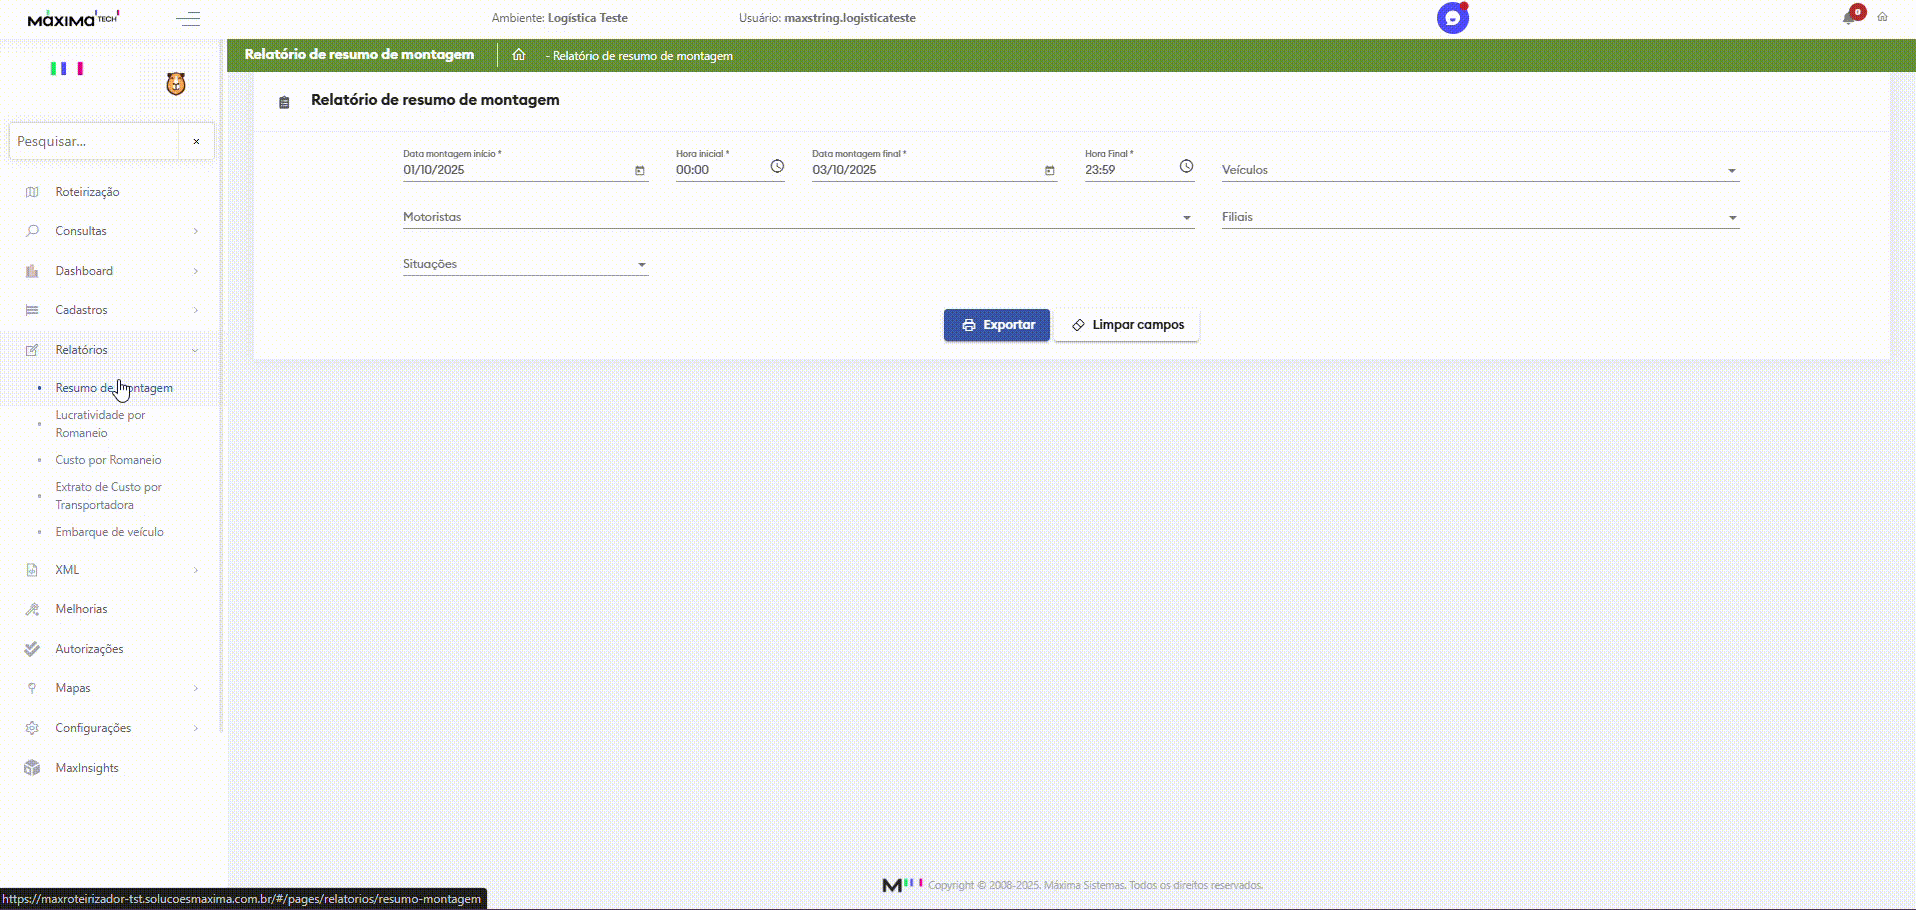This screenshot has width=1916, height=910.
Task: Click the Data montagem final date field
Action: coord(926,170)
